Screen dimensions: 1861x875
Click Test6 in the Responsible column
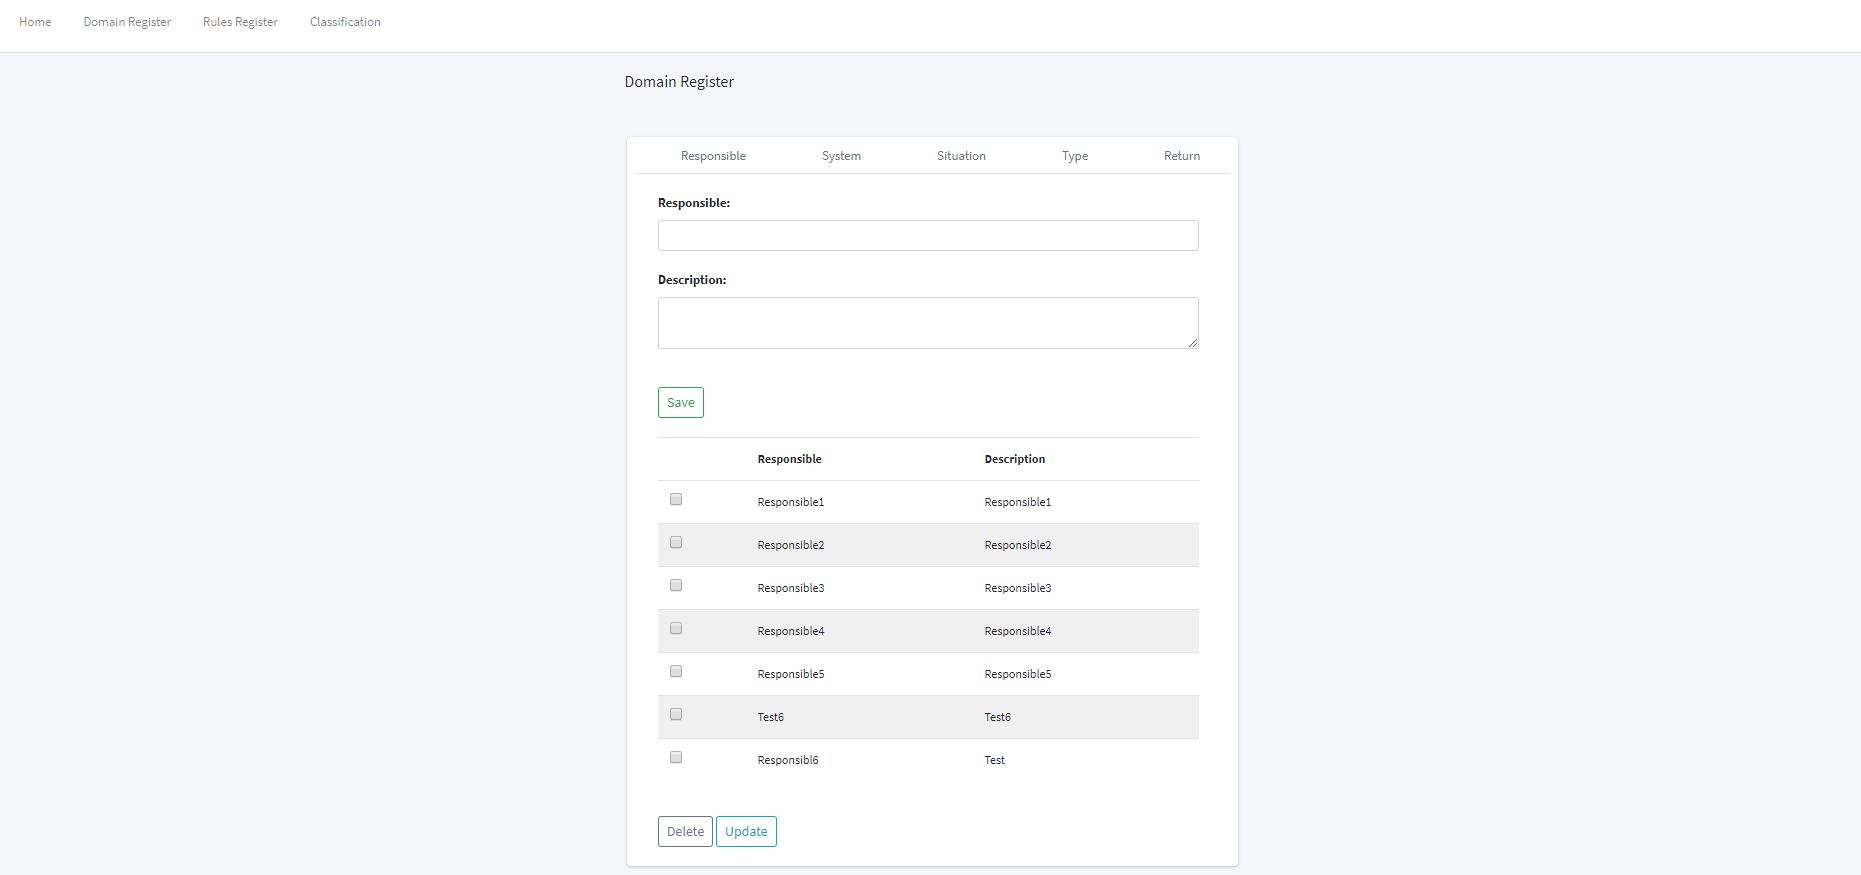tap(770, 717)
